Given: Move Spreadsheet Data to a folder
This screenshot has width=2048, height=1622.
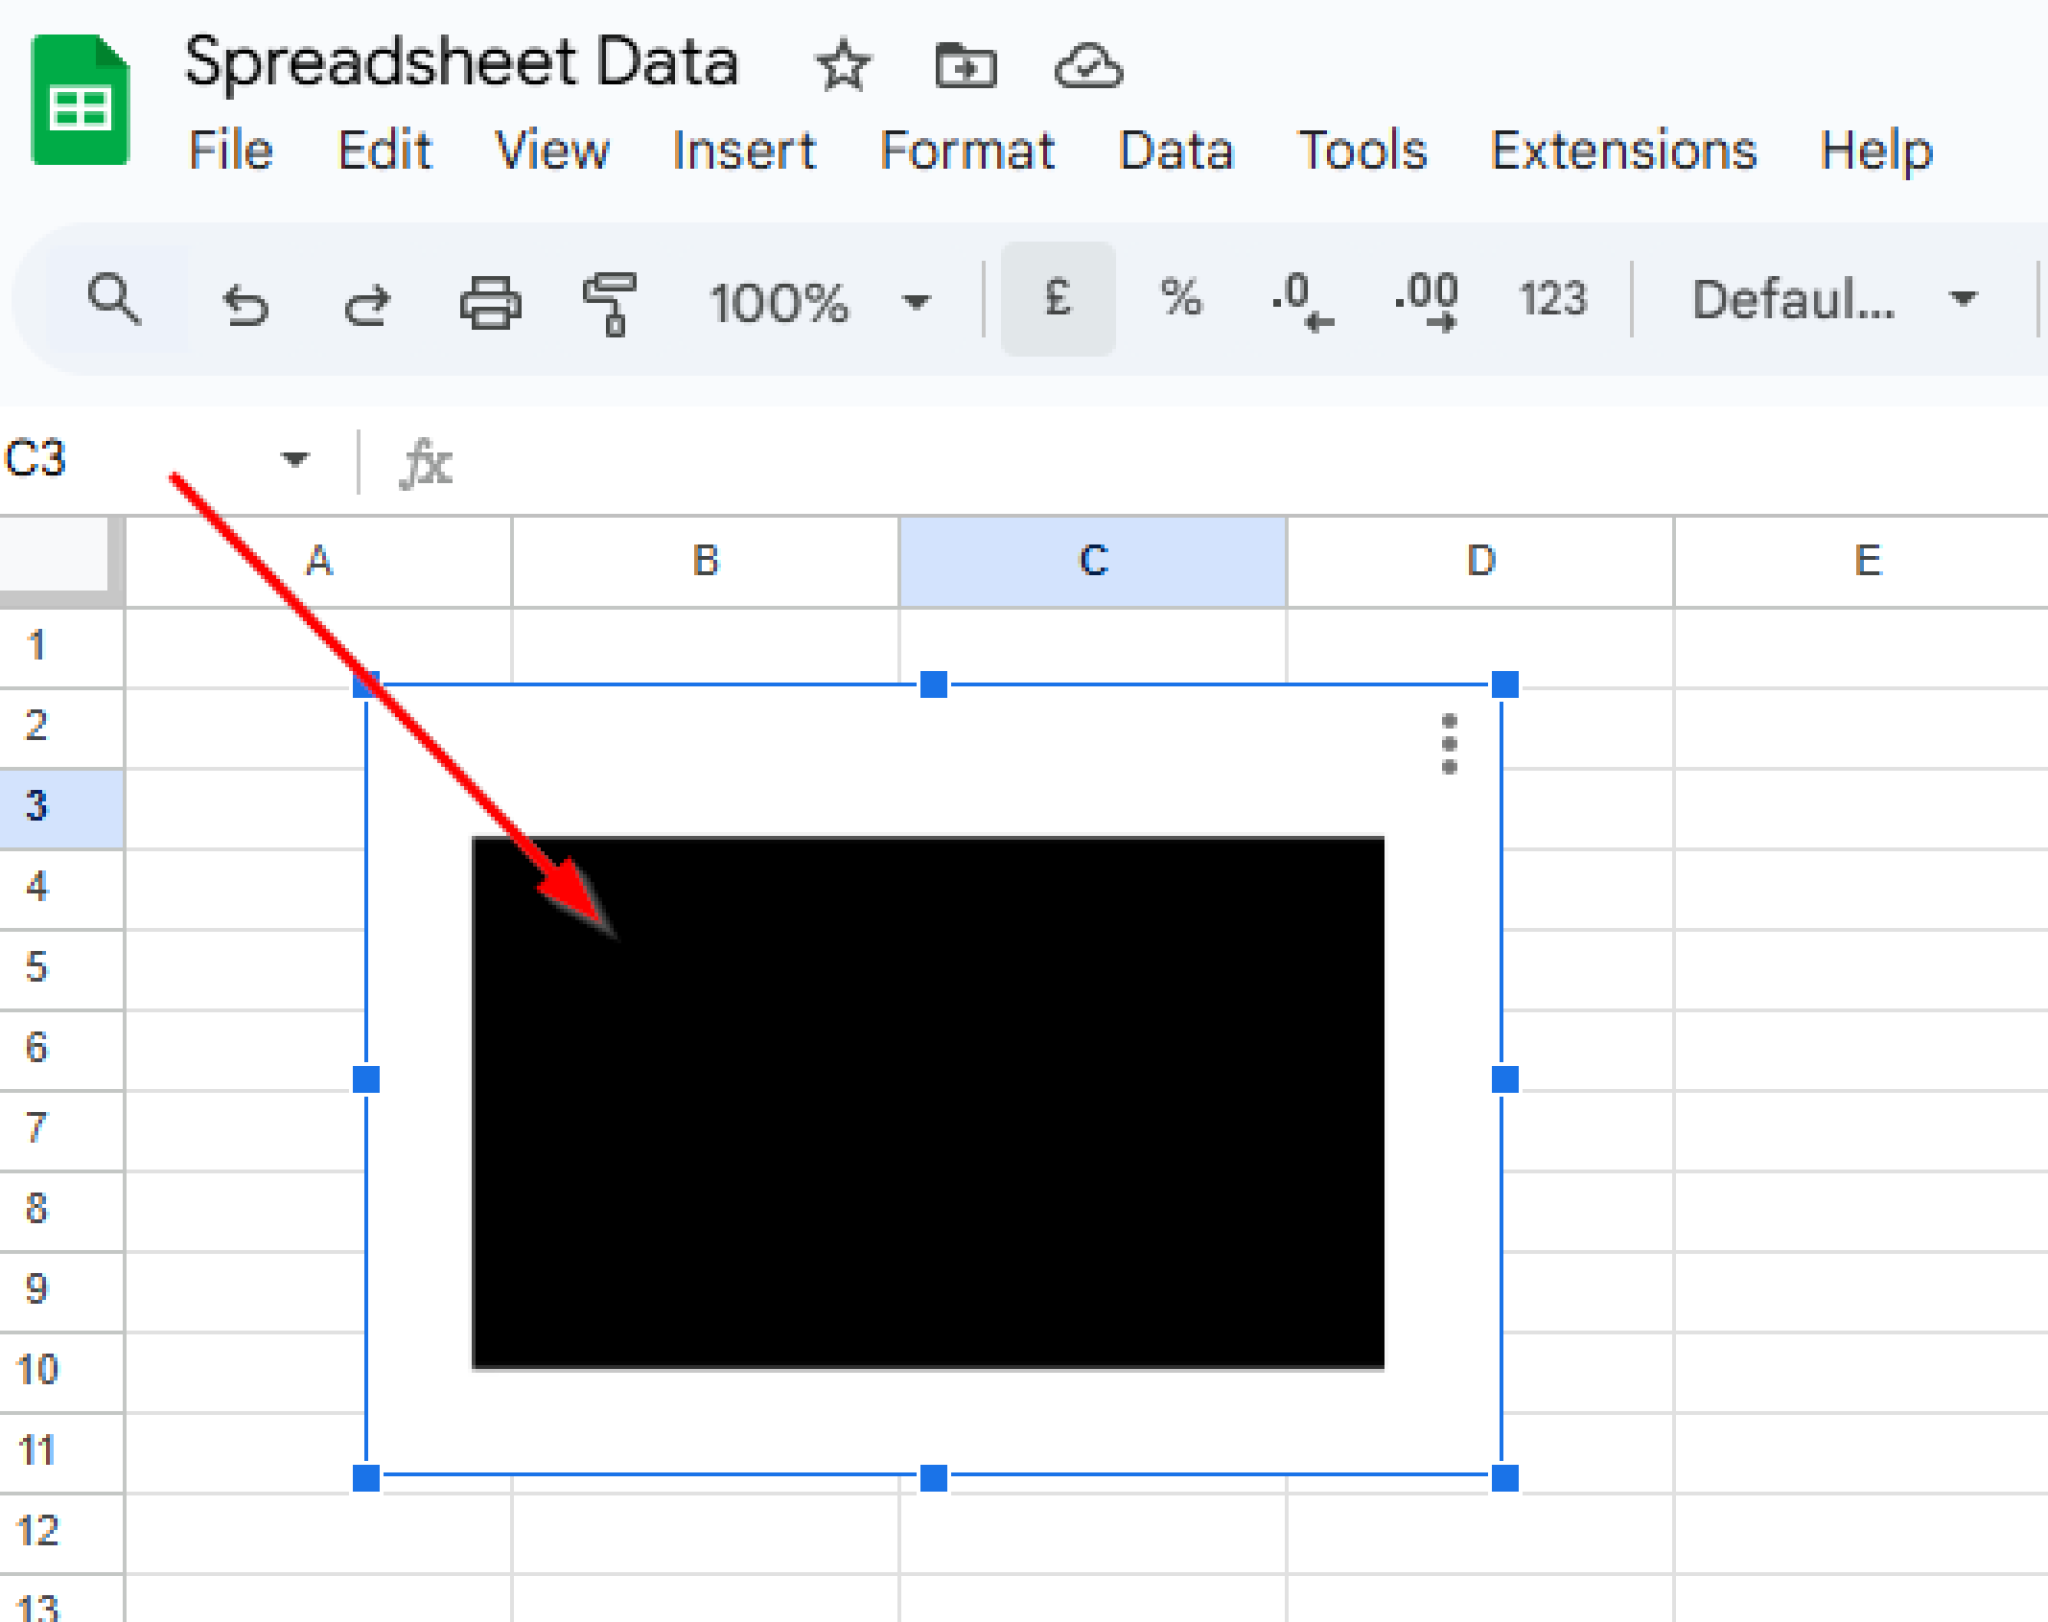Looking at the screenshot, I should [x=966, y=67].
